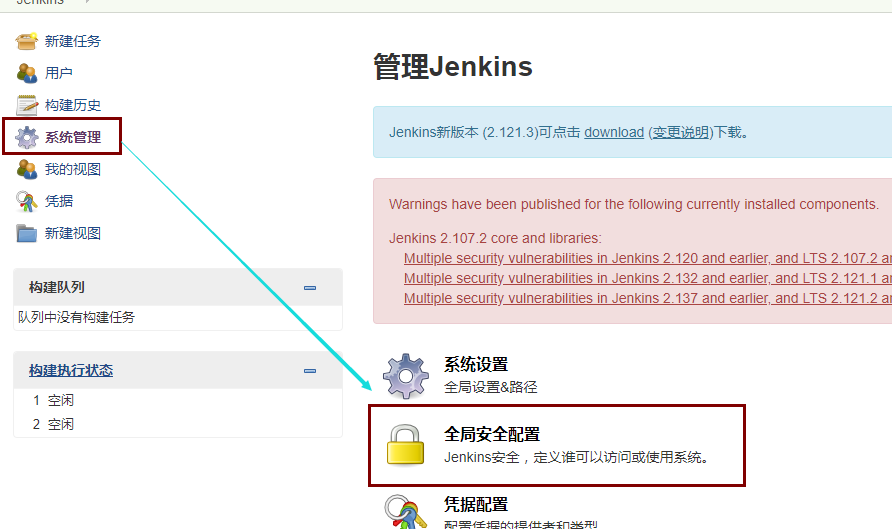
Task: Open 凭据配置 heading
Action: pos(476,505)
